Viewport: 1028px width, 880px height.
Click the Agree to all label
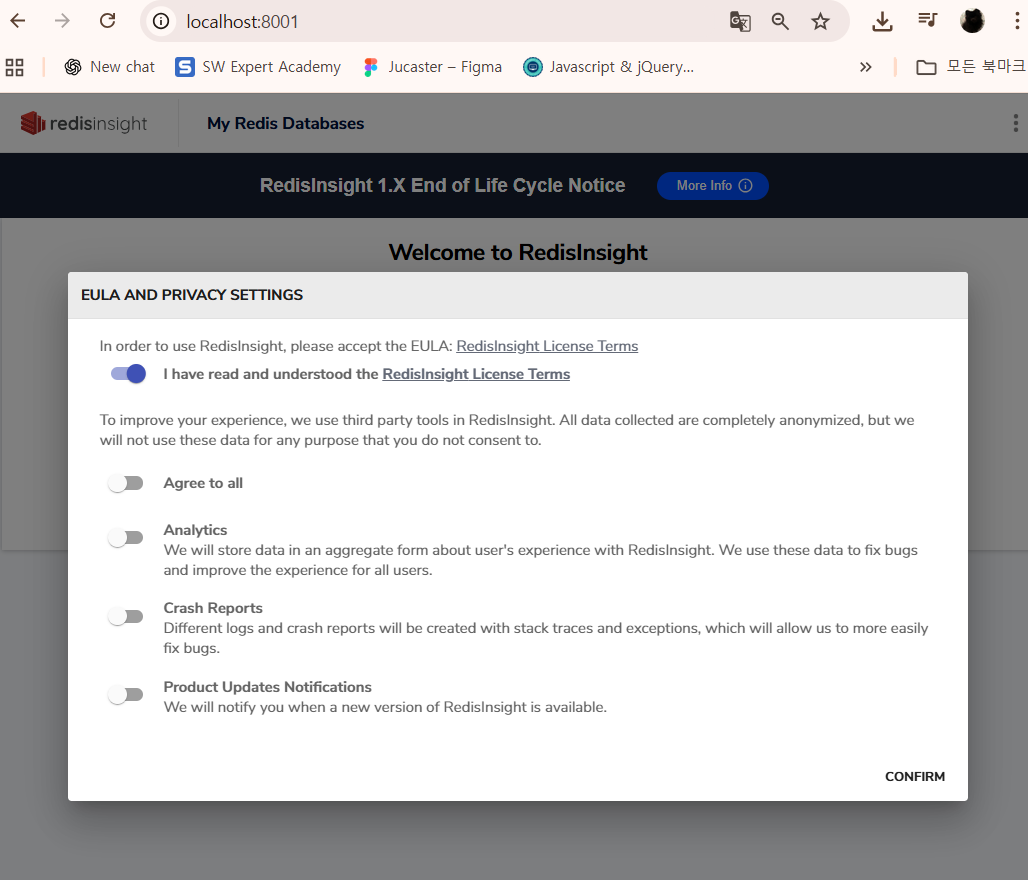click(203, 483)
